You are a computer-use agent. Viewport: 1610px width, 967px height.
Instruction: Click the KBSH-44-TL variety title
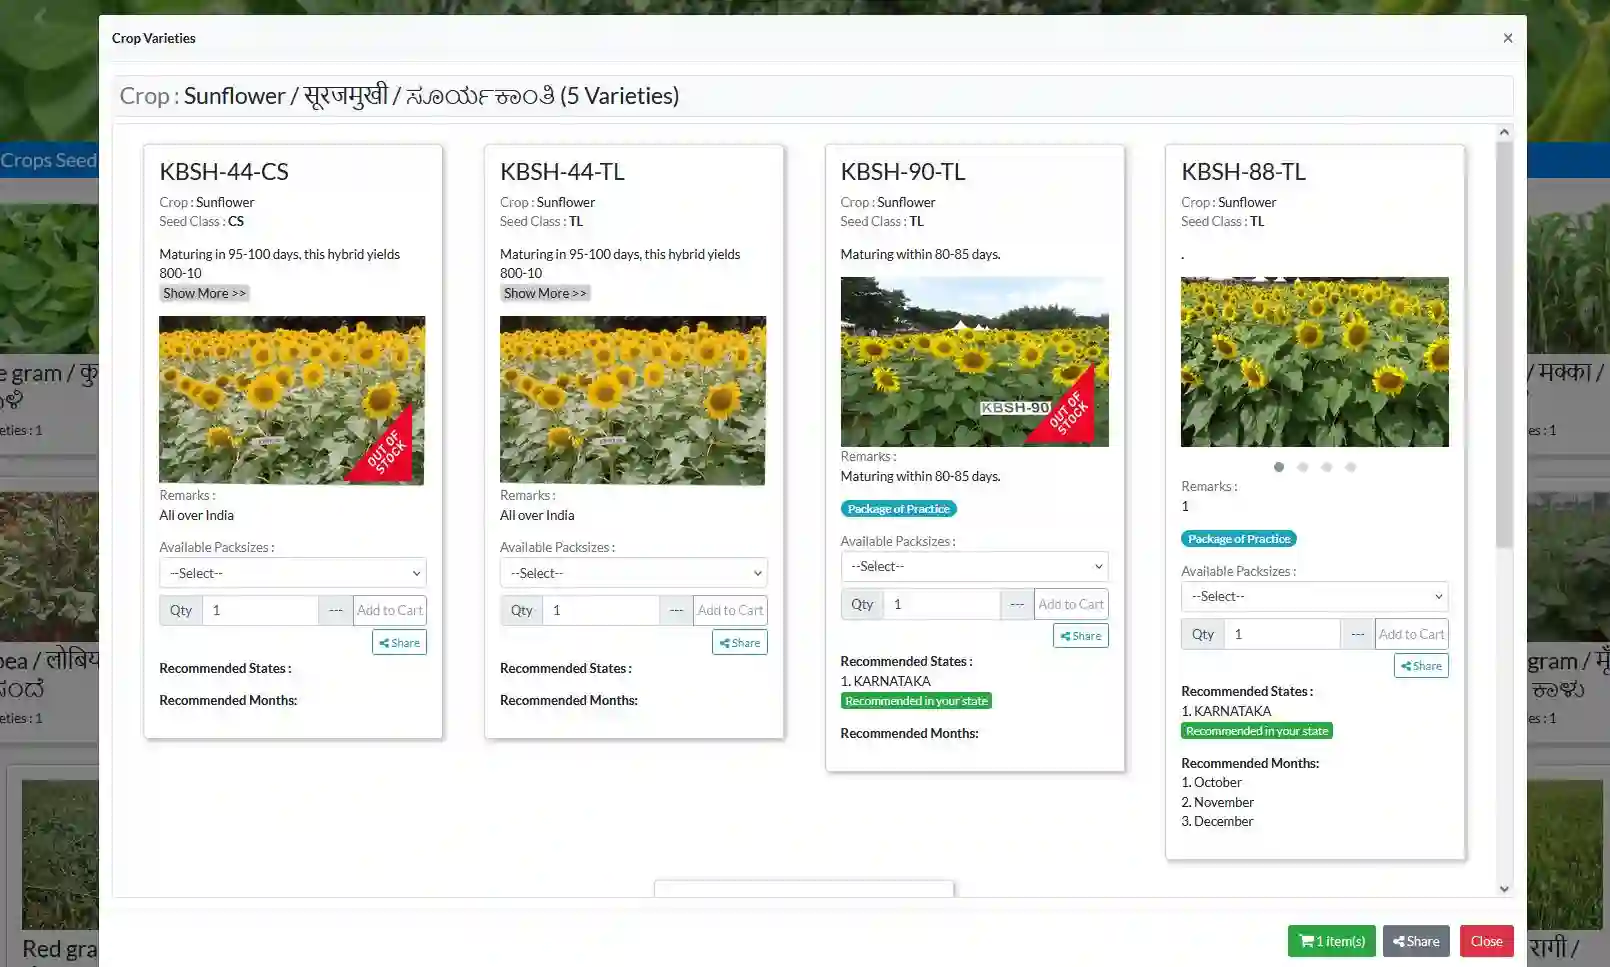pyautogui.click(x=562, y=171)
